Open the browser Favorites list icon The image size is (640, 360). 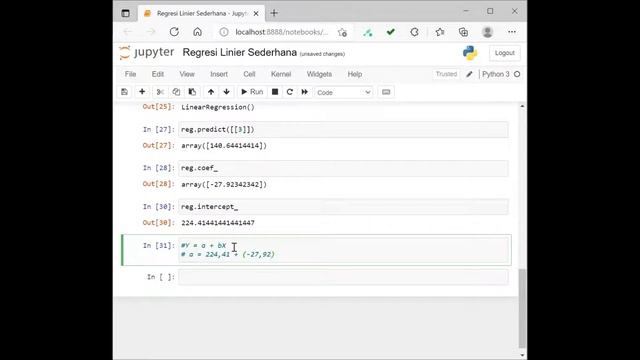click(x=440, y=32)
